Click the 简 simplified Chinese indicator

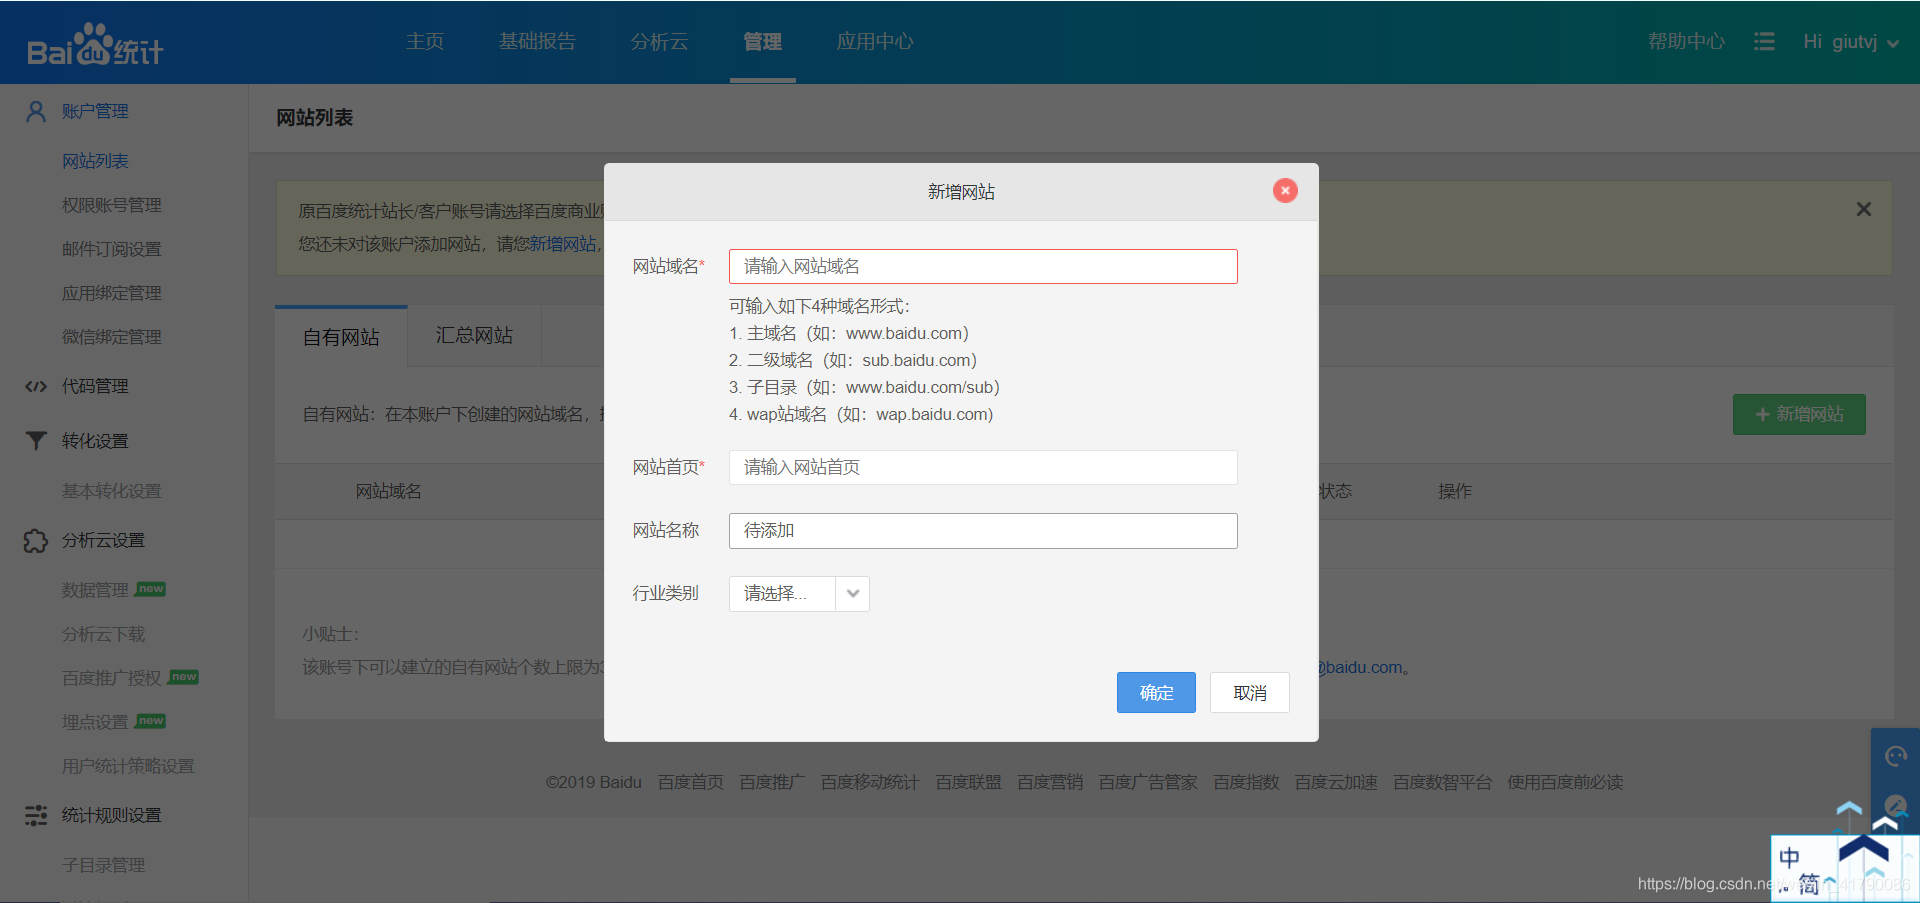1809,884
